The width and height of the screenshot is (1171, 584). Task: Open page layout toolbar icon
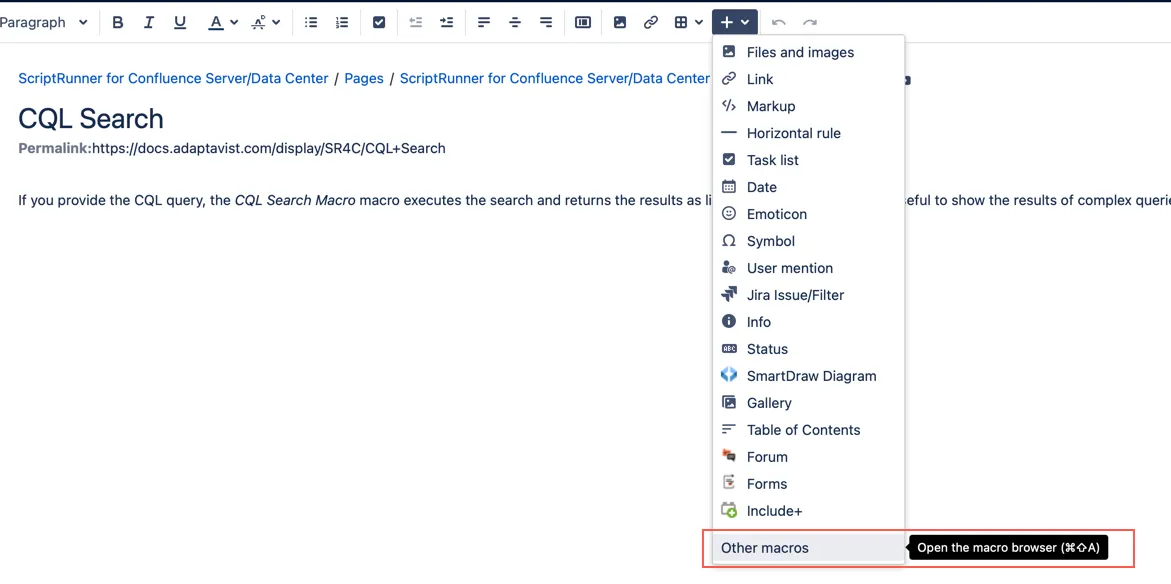tap(583, 22)
